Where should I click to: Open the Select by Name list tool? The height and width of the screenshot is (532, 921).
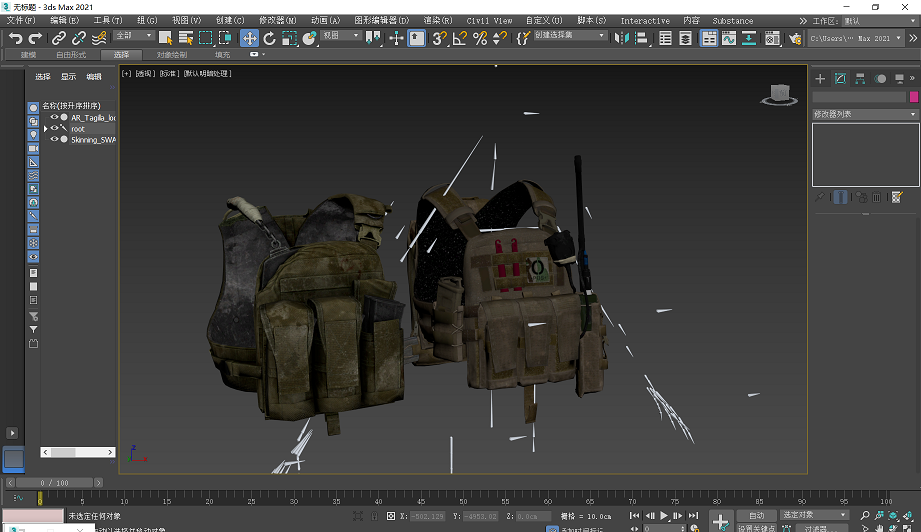point(186,38)
